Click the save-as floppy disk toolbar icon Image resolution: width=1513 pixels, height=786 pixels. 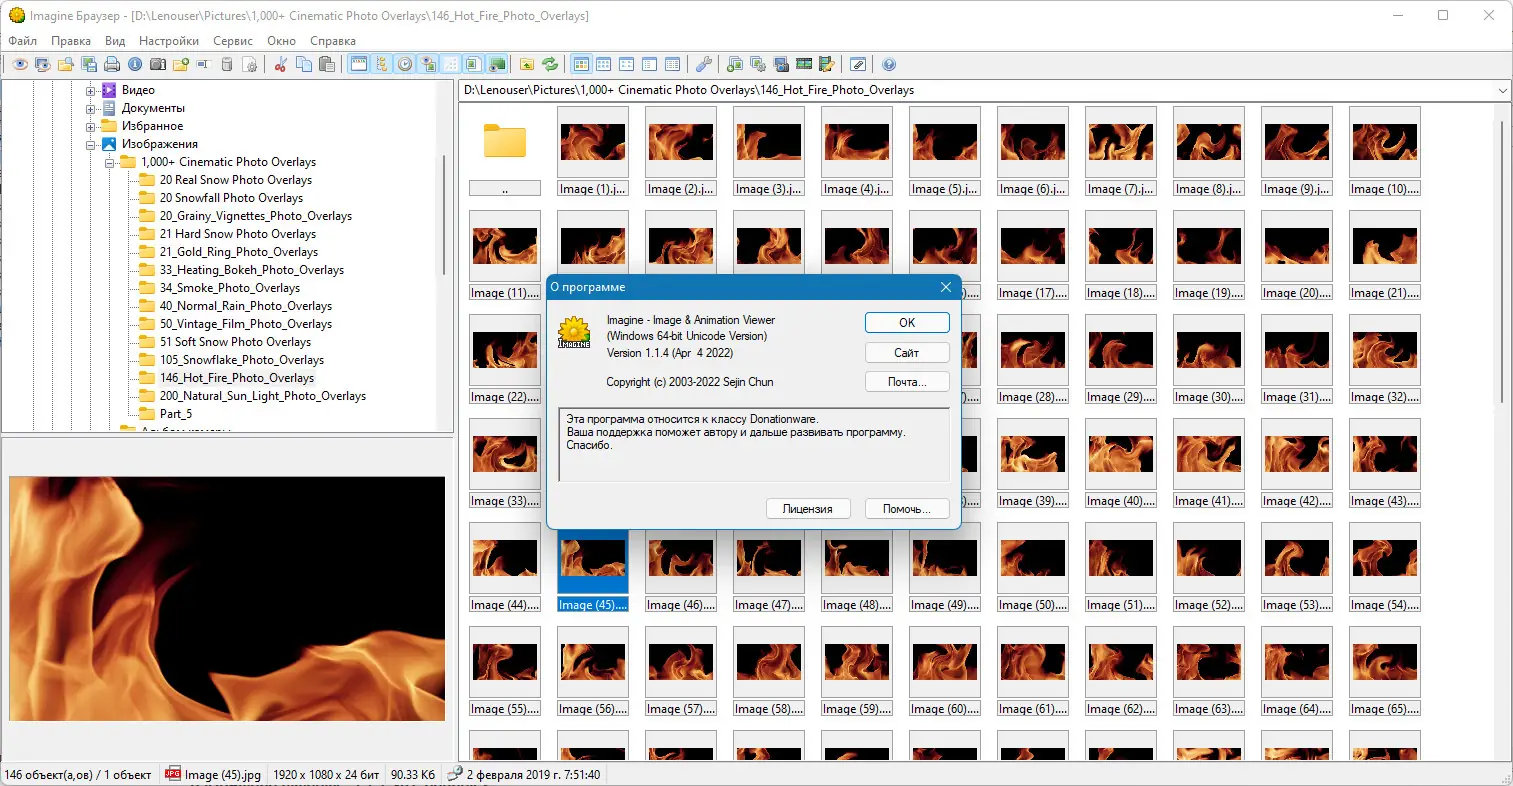(88, 64)
